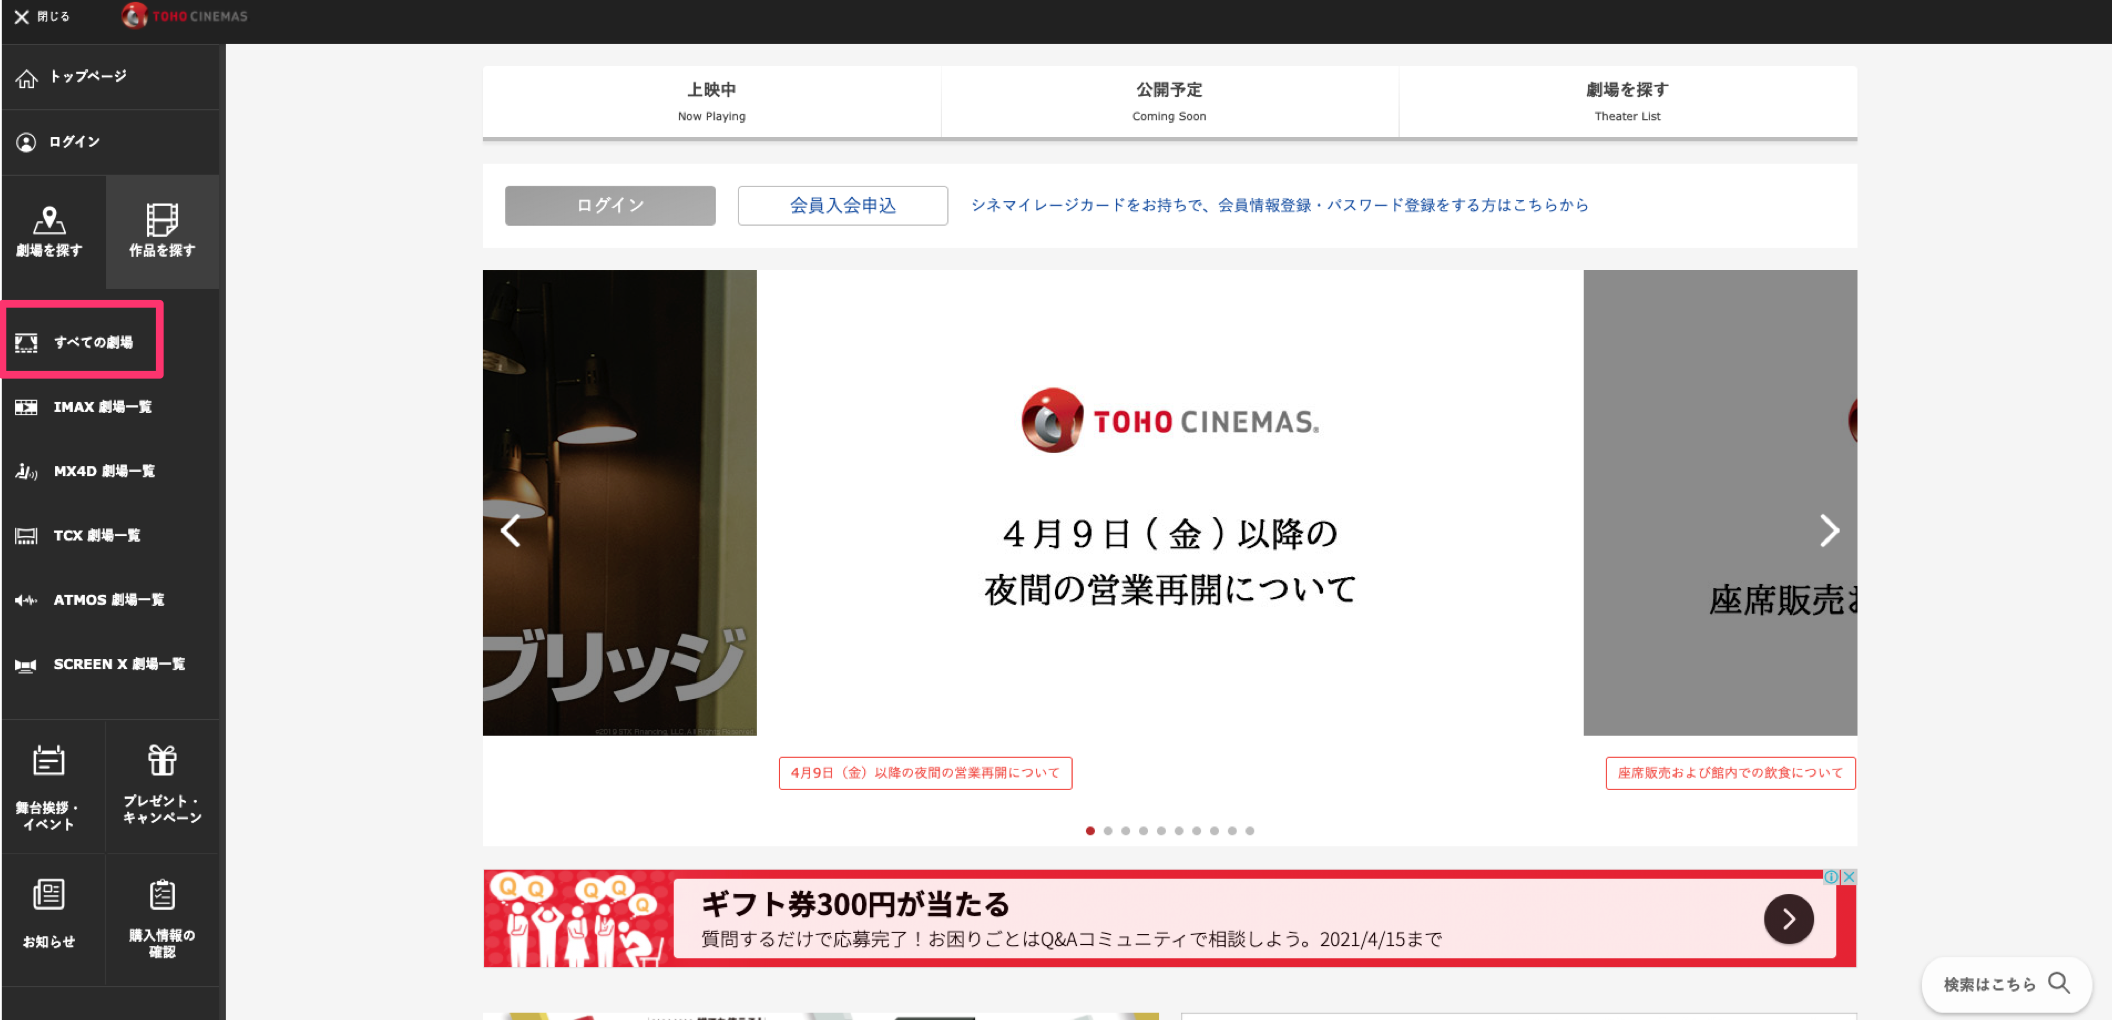Click the すべての劇場 screen icon

26,343
